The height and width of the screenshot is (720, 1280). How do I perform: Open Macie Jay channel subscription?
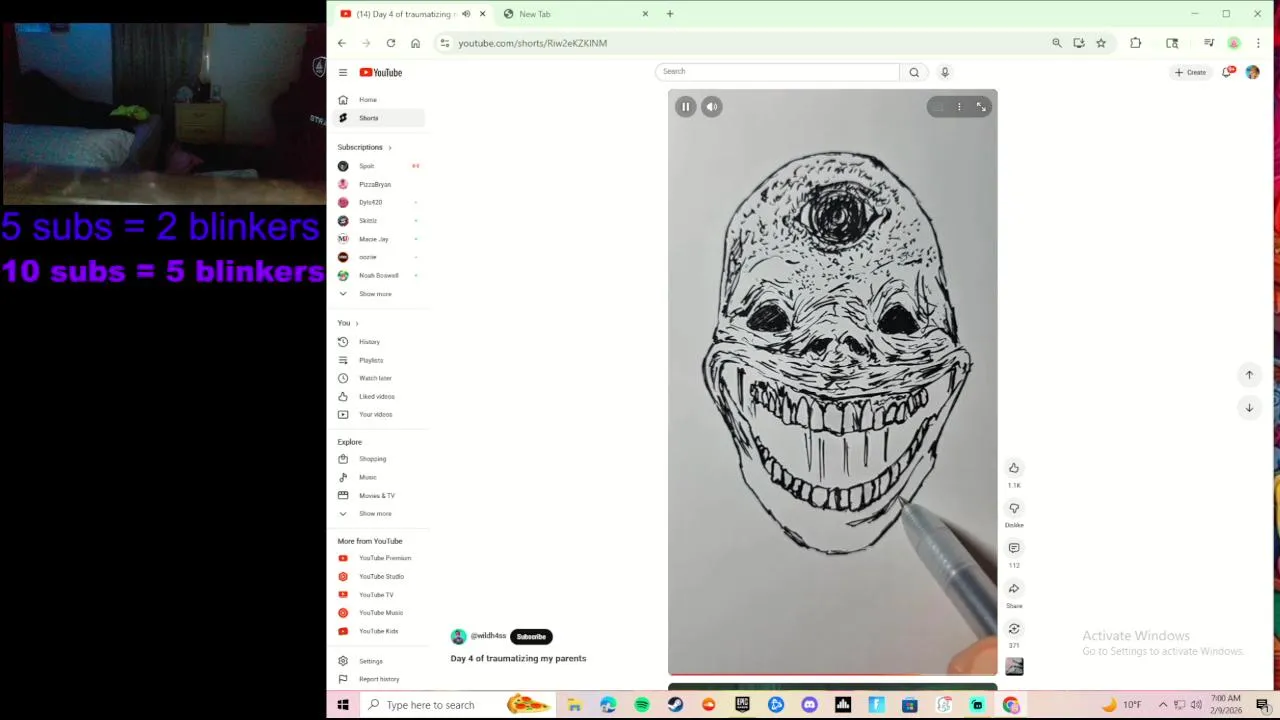click(380, 239)
